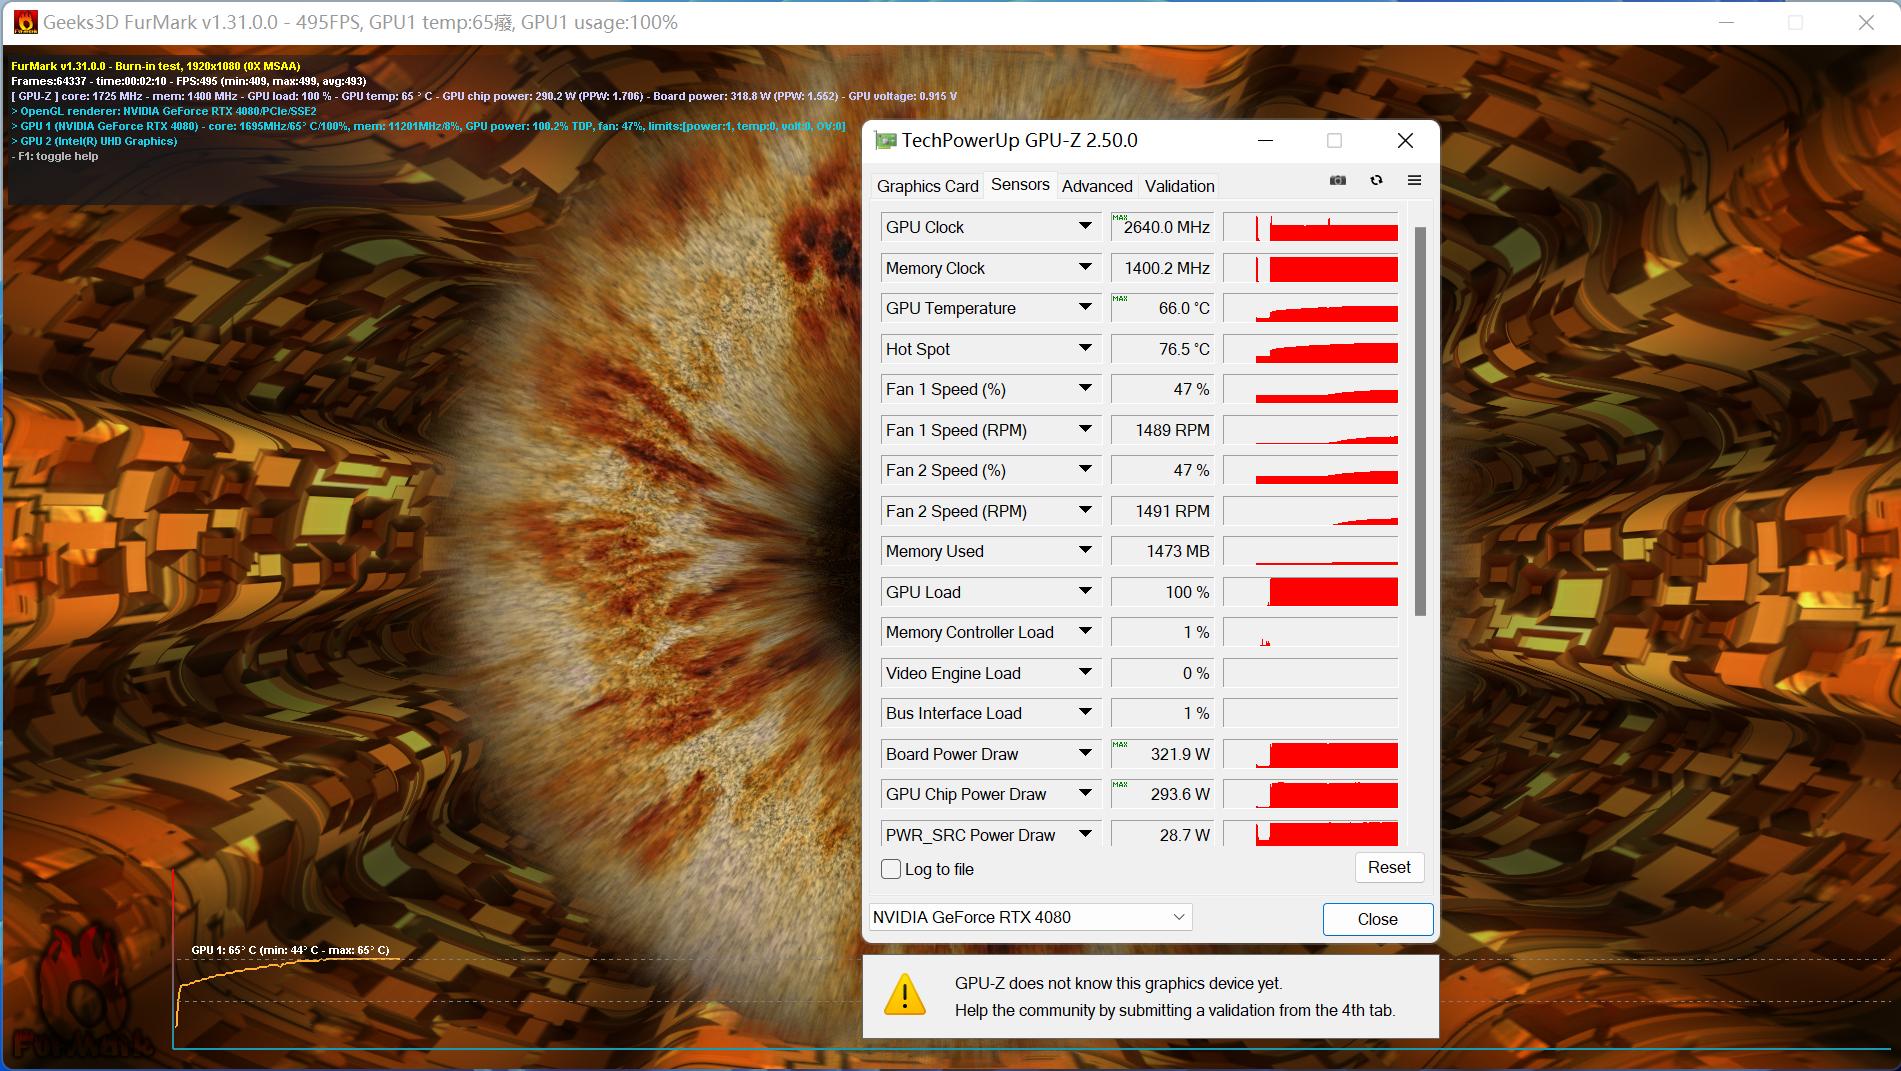Click the GPU-Z sensor list scrollbar
The width and height of the screenshot is (1901, 1071).
[x=1420, y=421]
